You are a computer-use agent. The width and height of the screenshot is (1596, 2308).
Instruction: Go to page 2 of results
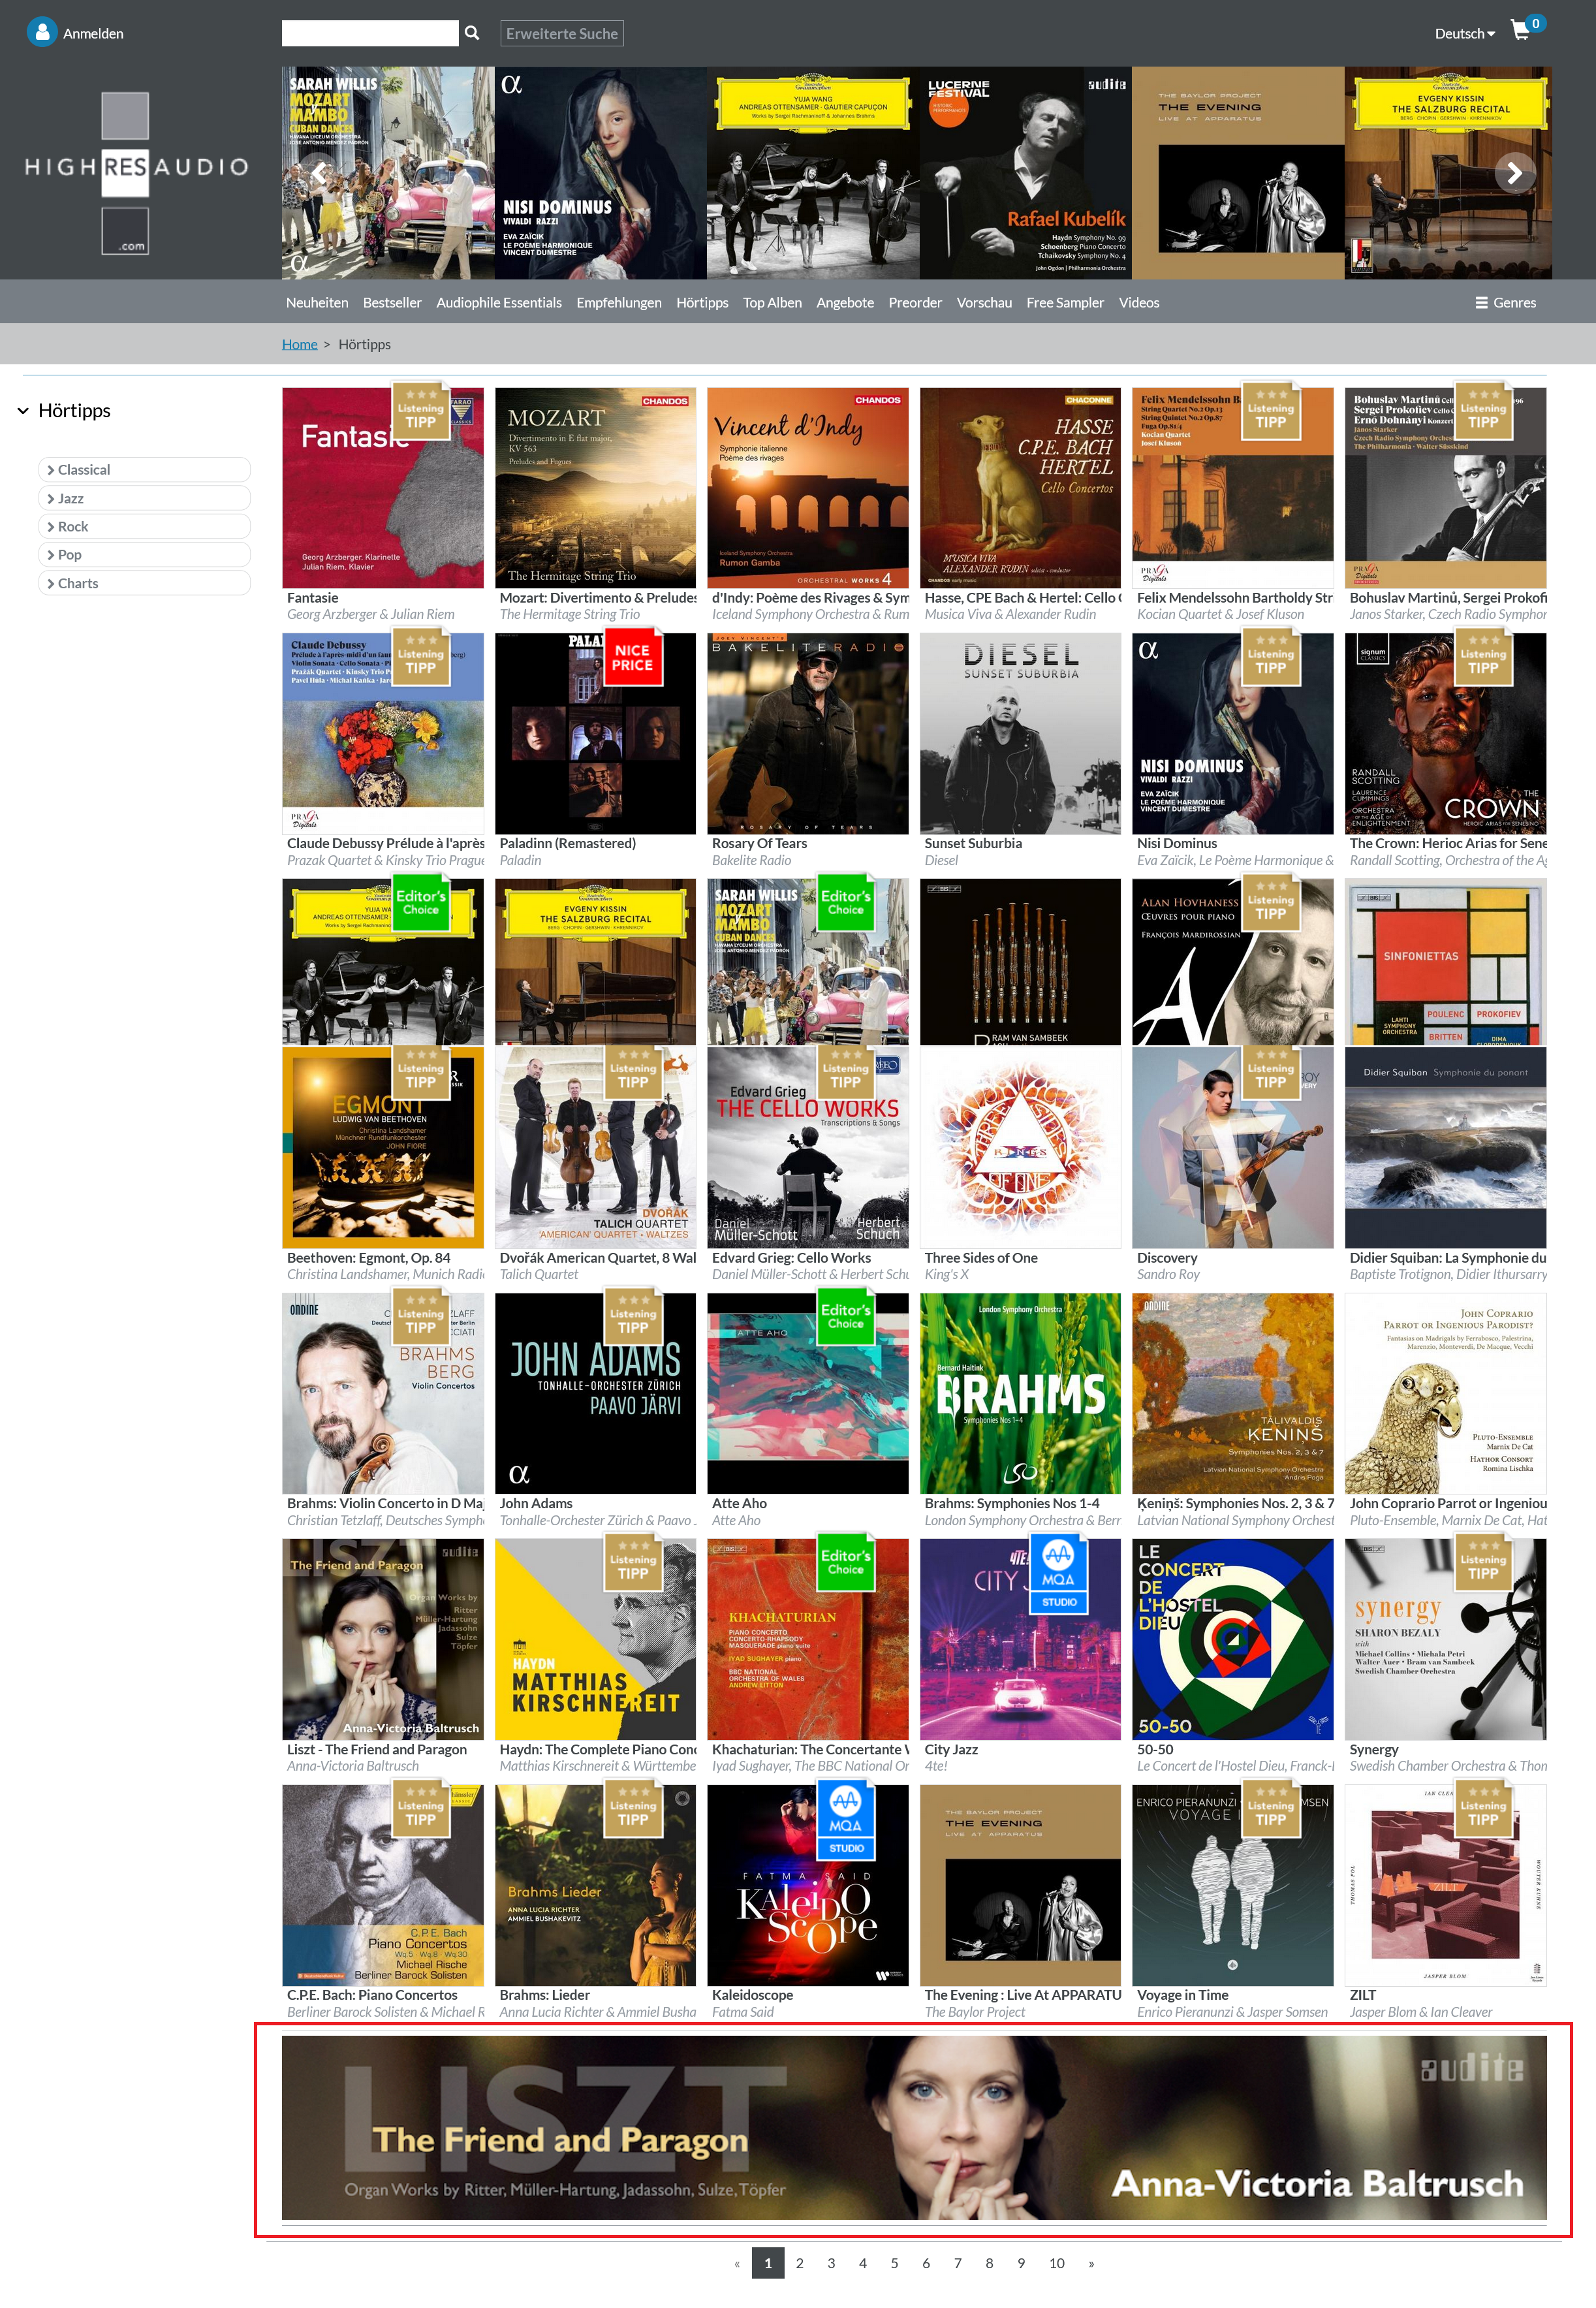[x=799, y=2264]
